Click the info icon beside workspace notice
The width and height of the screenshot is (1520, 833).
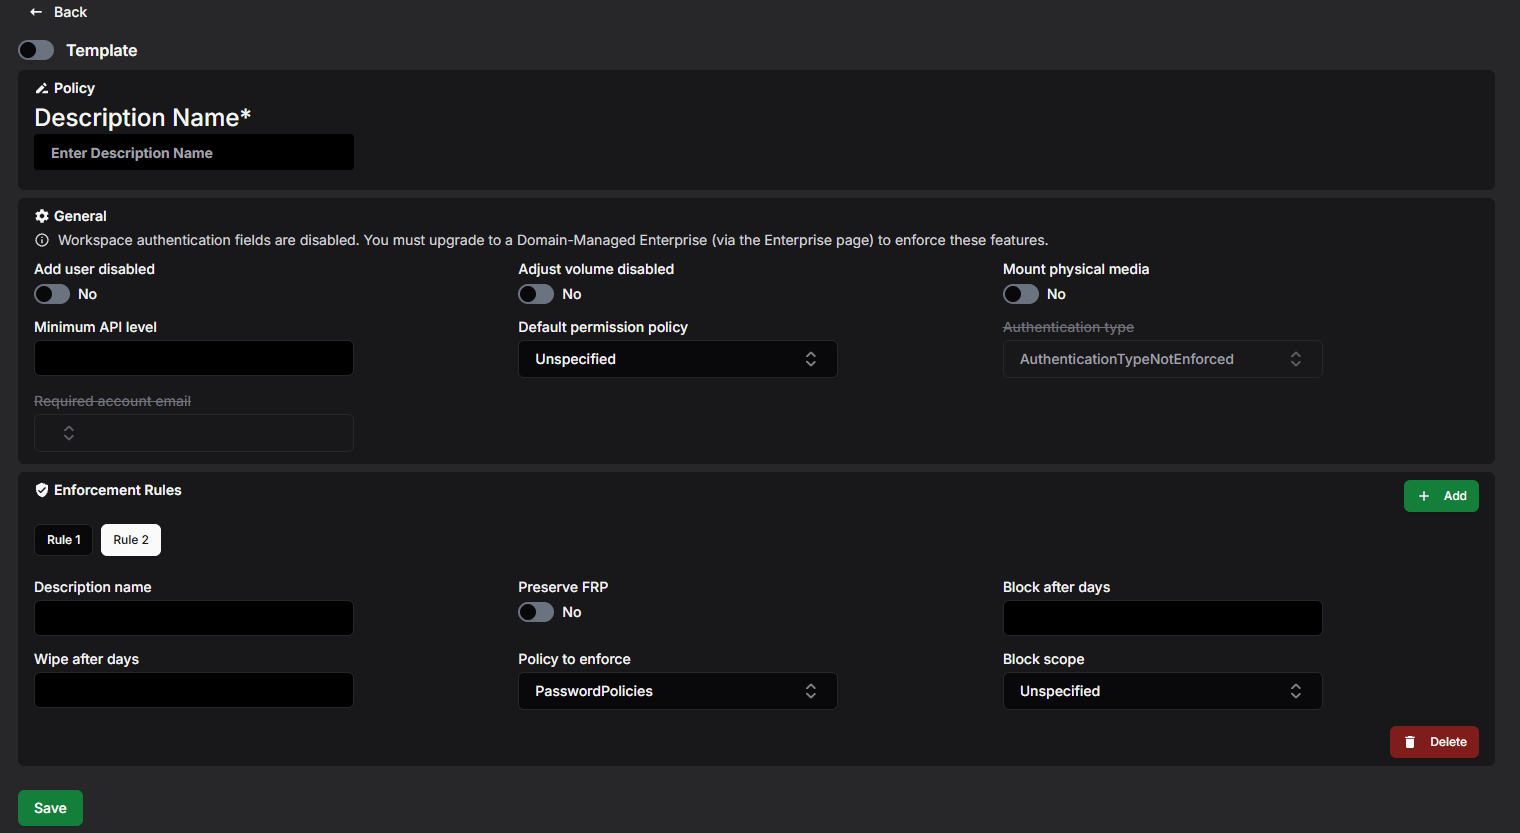[x=42, y=240]
